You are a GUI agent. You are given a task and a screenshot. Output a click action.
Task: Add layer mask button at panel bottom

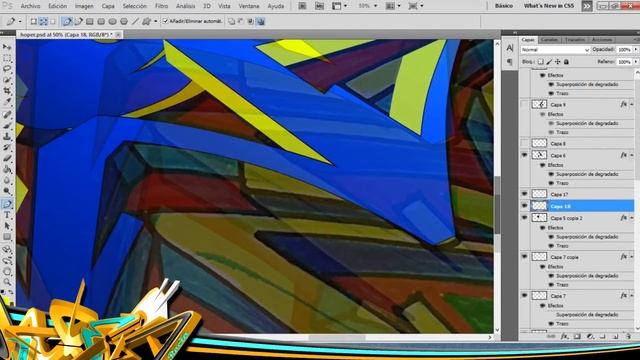point(577,336)
